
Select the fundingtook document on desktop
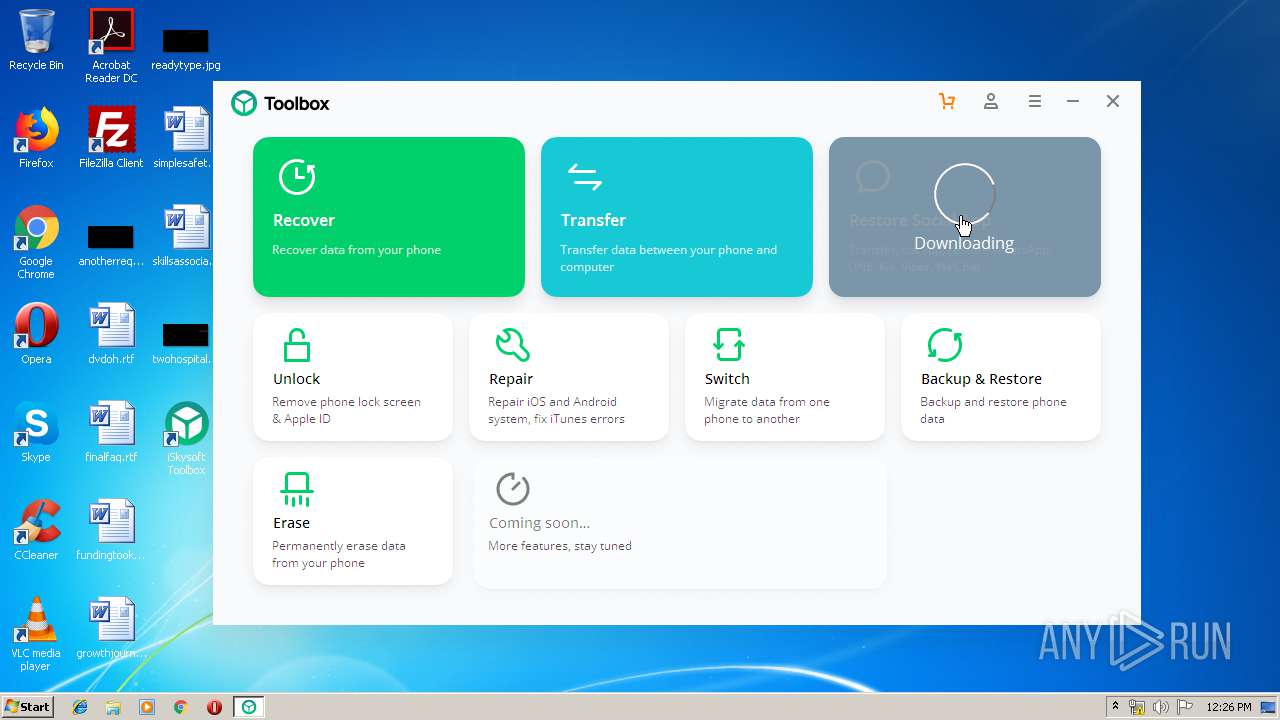click(111, 530)
